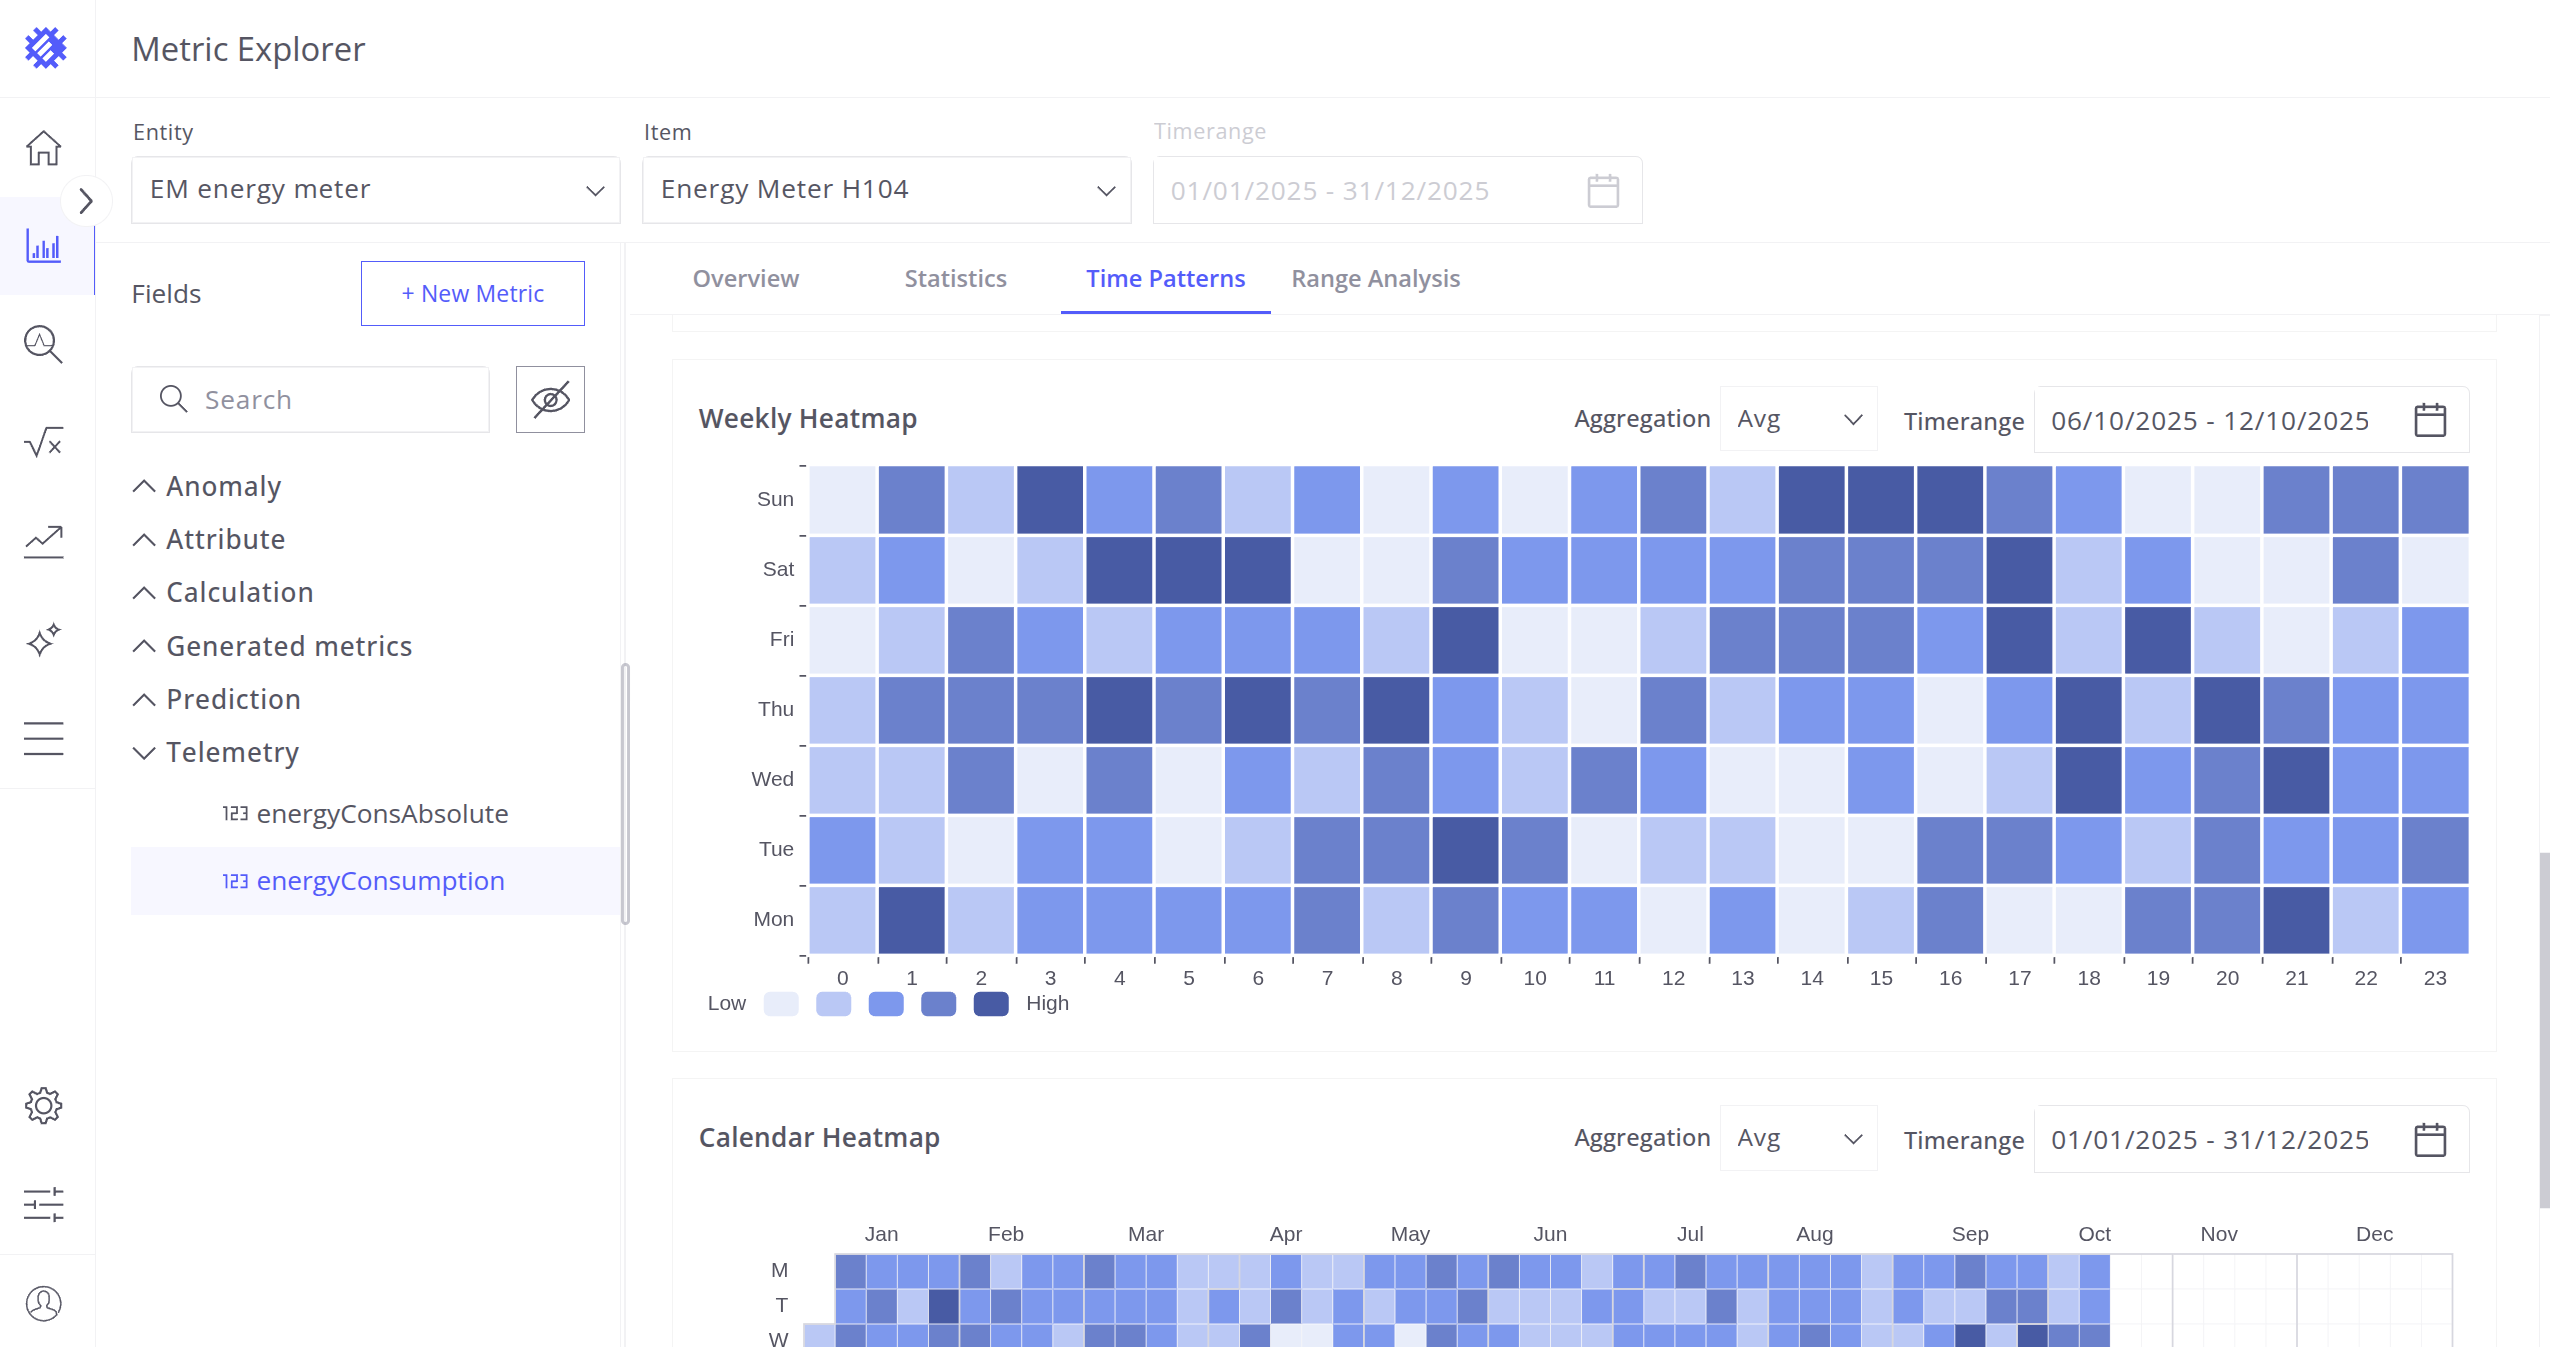Click the darkest High legend swatch

coord(990,1003)
